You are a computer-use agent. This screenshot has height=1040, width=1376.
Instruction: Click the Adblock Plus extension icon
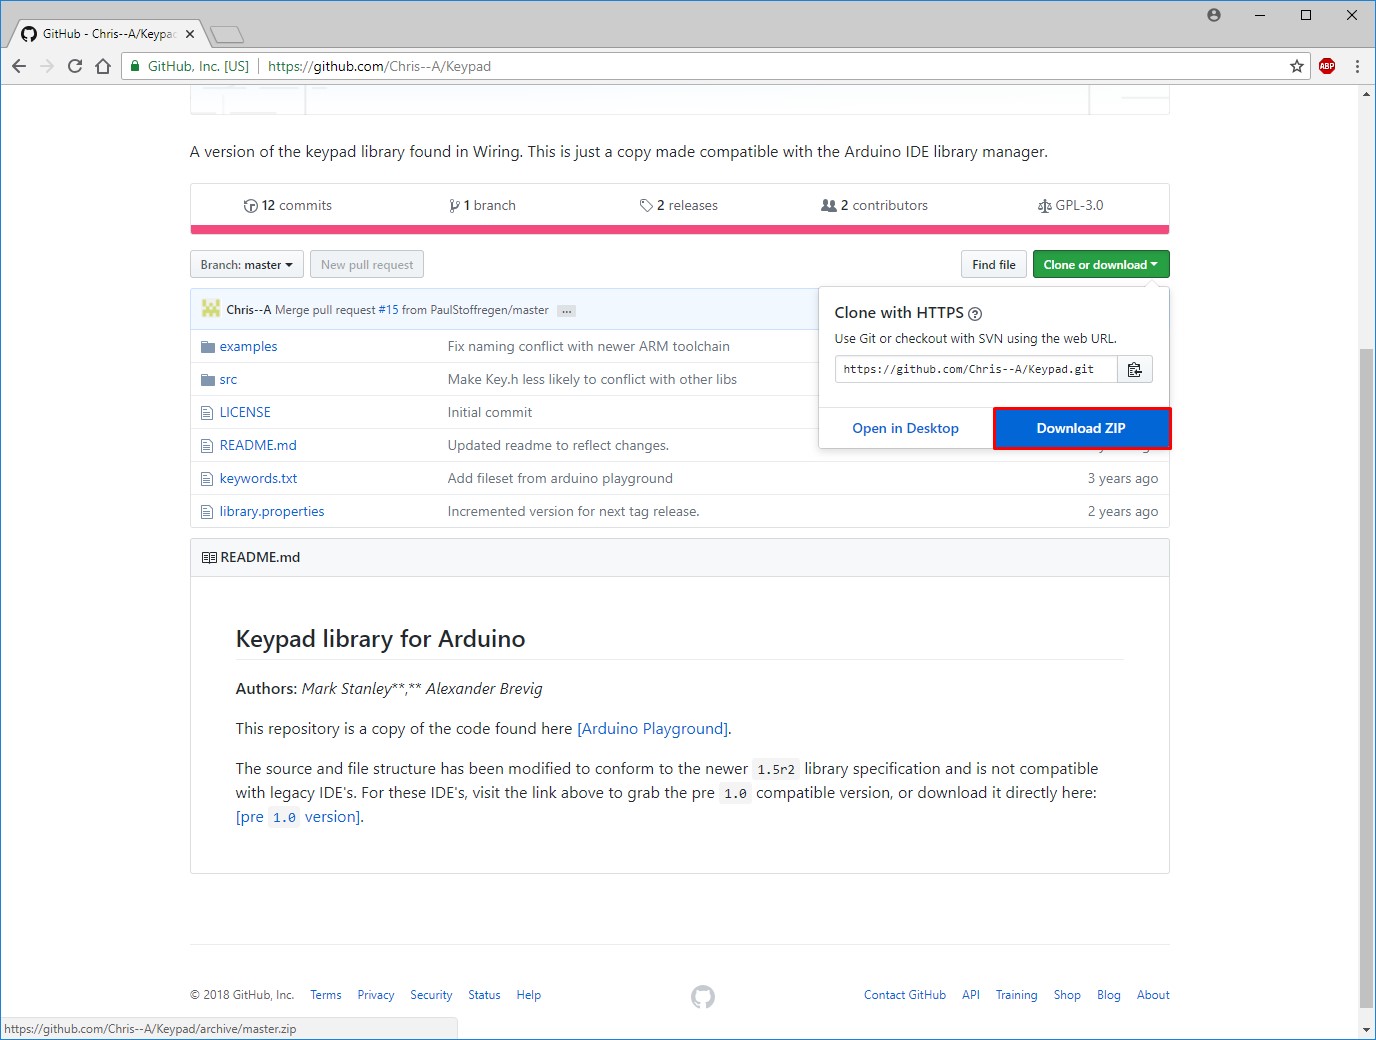1327,66
